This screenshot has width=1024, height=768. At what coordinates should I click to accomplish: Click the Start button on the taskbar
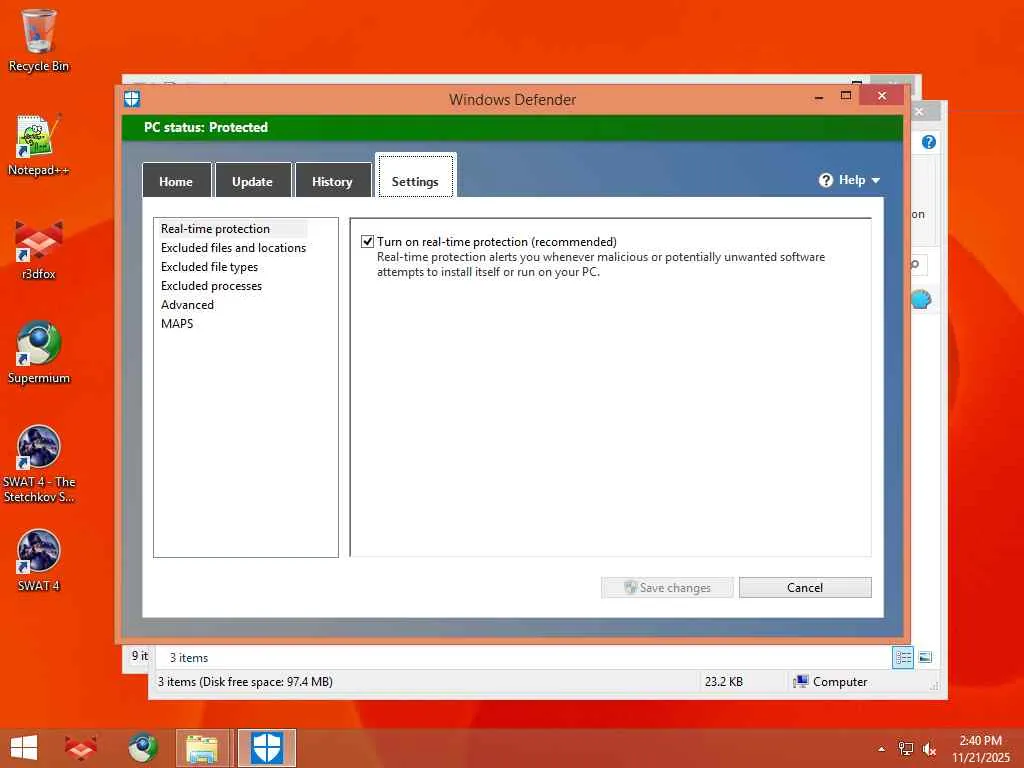[x=24, y=748]
